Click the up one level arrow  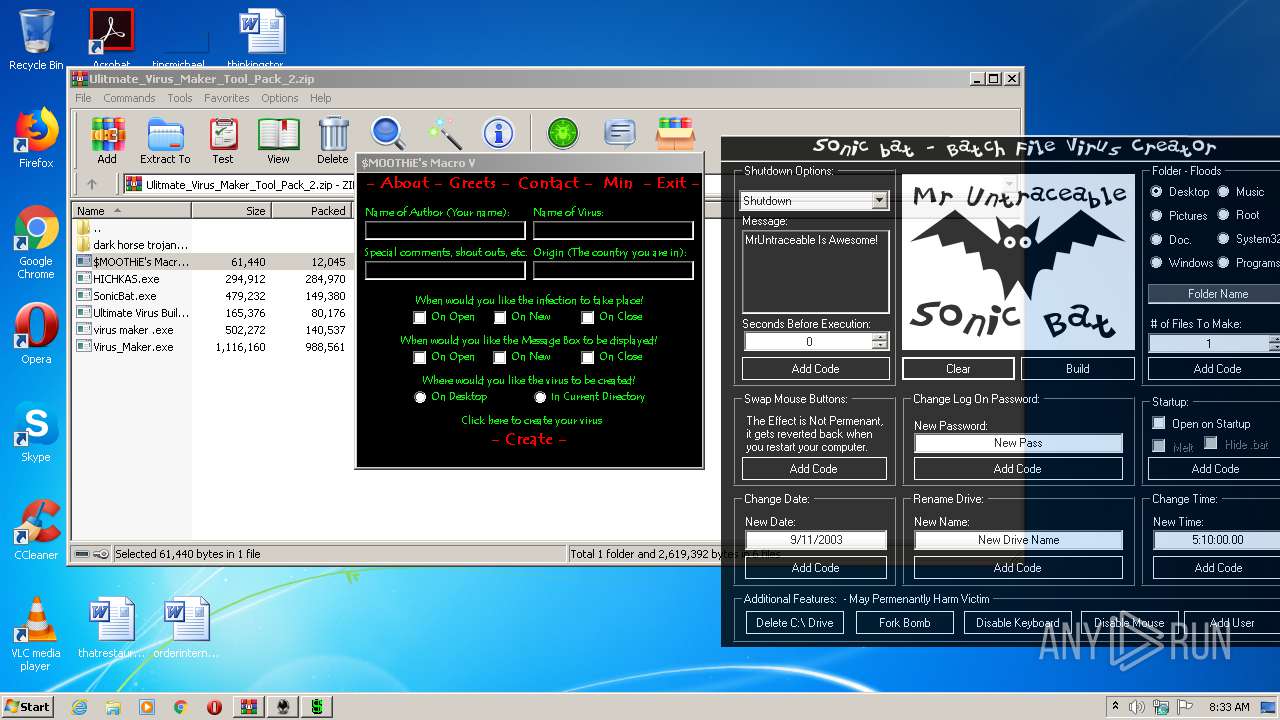point(92,184)
